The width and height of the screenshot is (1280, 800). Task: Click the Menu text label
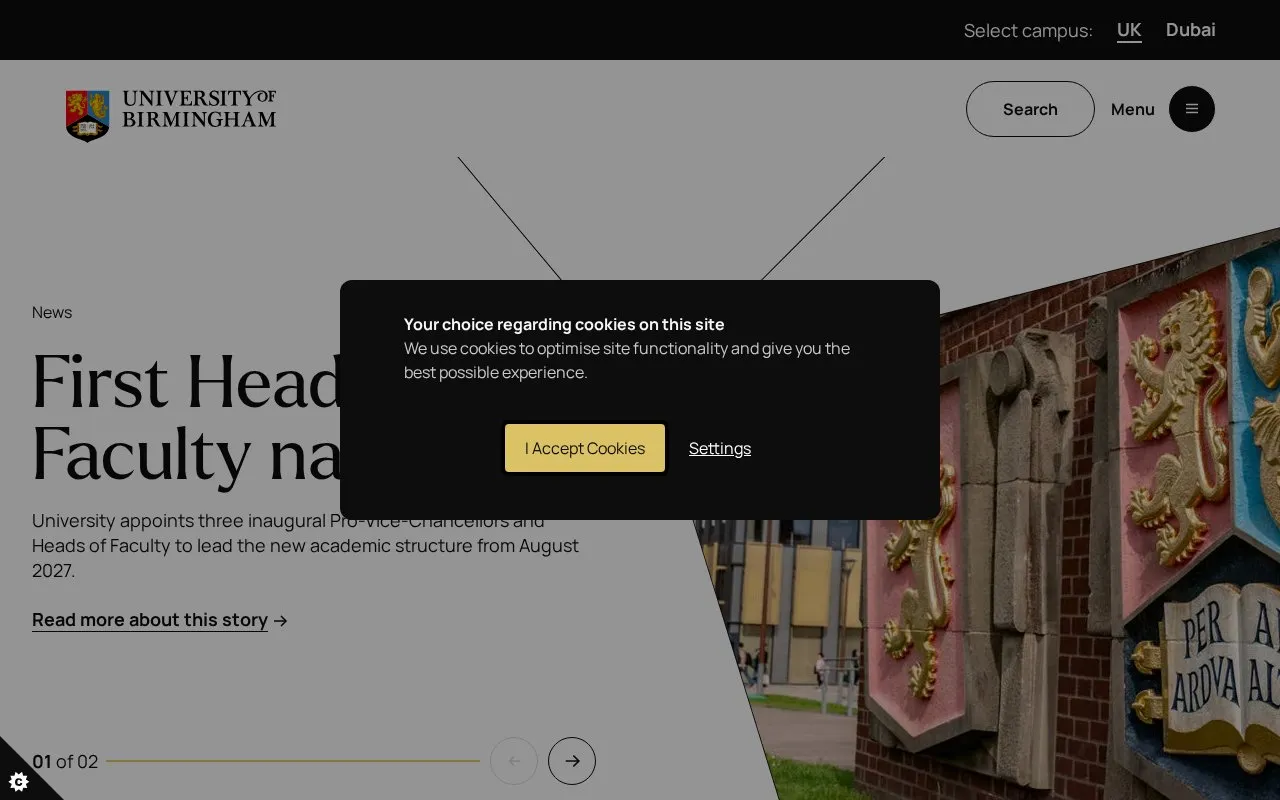point(1133,109)
